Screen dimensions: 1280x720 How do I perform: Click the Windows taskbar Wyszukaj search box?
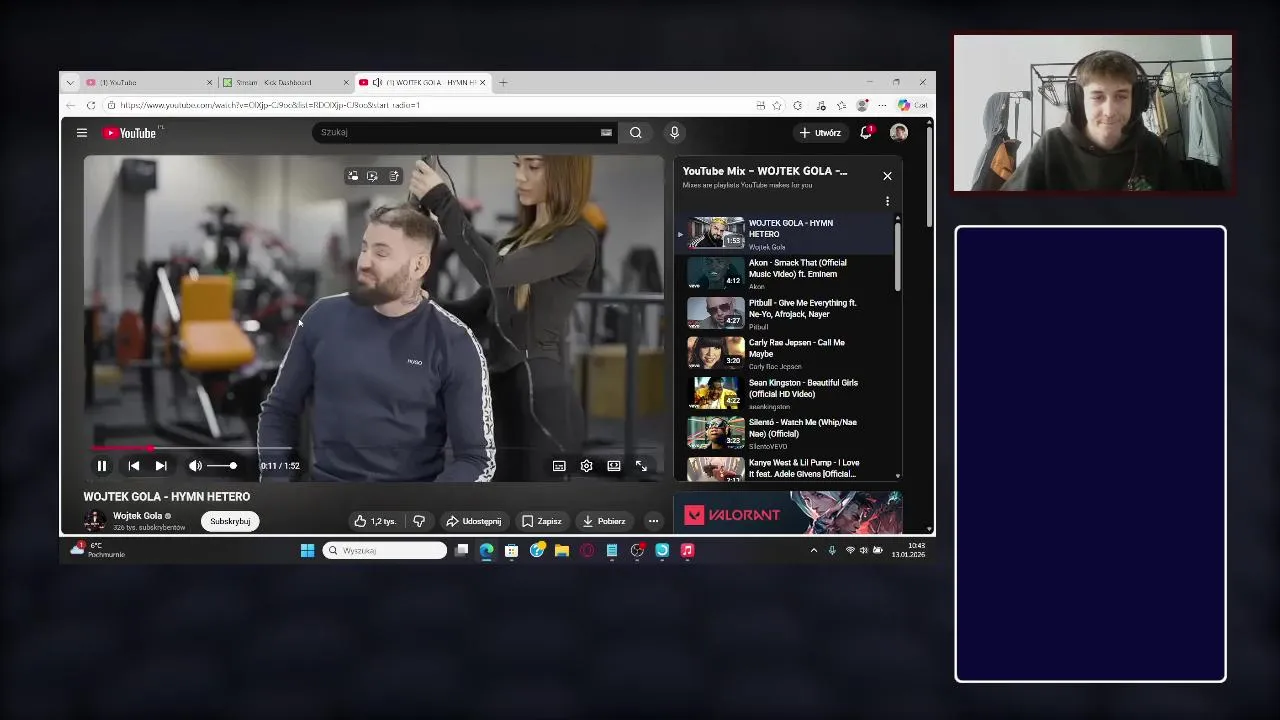pos(384,550)
